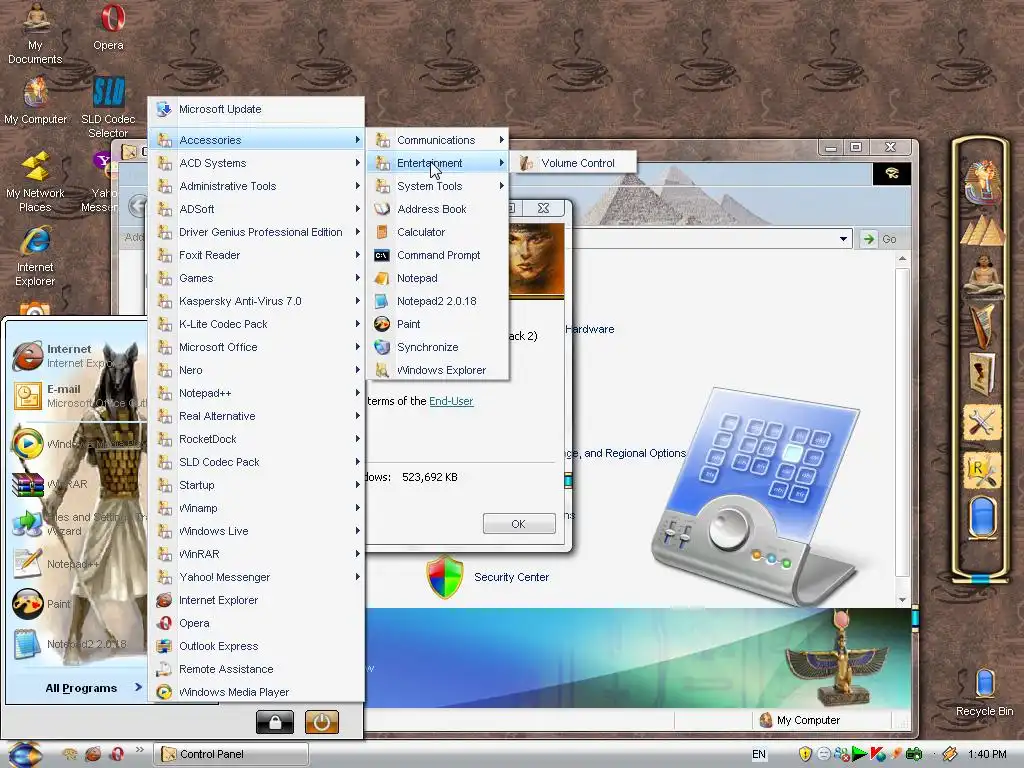
Task: Open Windows Live programs folder
Action: click(x=257, y=531)
